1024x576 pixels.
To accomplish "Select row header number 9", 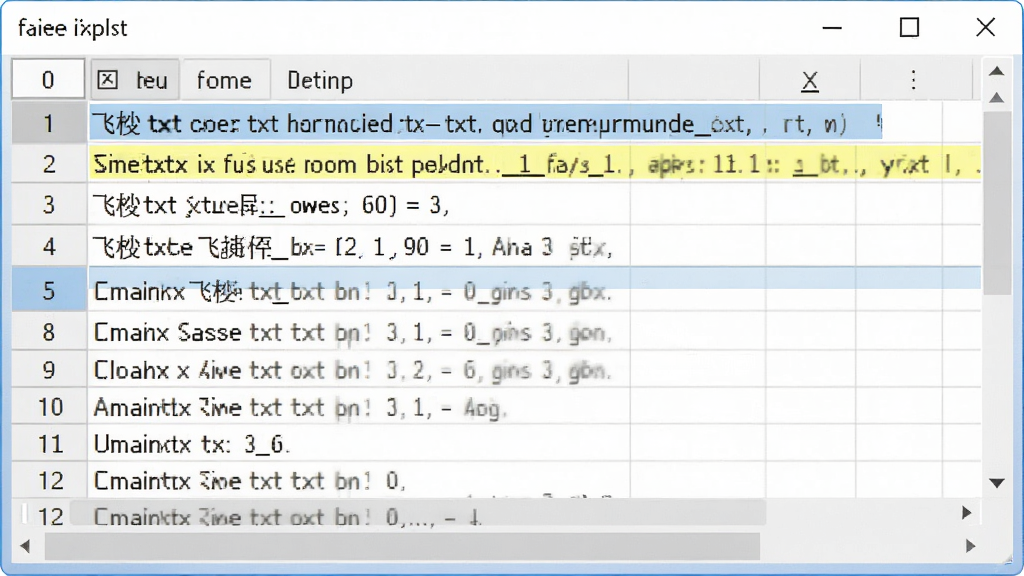I will click(x=49, y=370).
